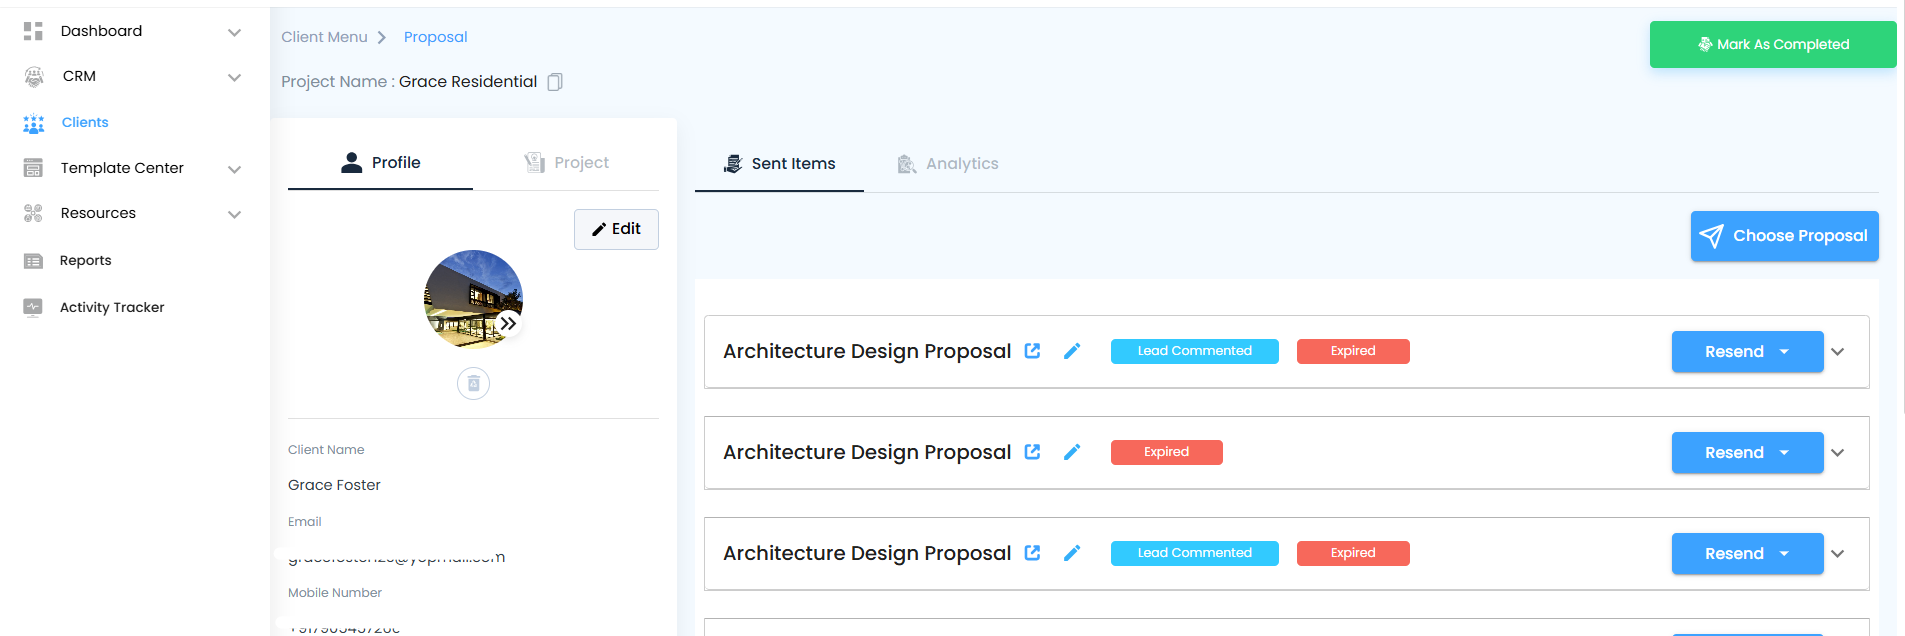Click the pencil icon on the third proposal
This screenshot has height=636, width=1905.
[1072, 553]
